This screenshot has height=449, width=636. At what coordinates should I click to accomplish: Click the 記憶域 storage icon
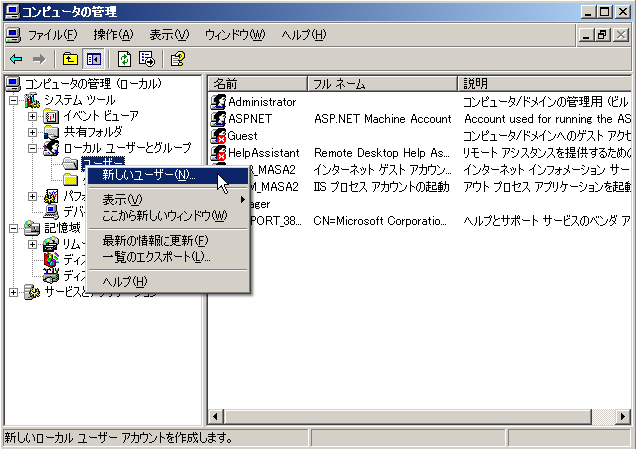[x=32, y=228]
